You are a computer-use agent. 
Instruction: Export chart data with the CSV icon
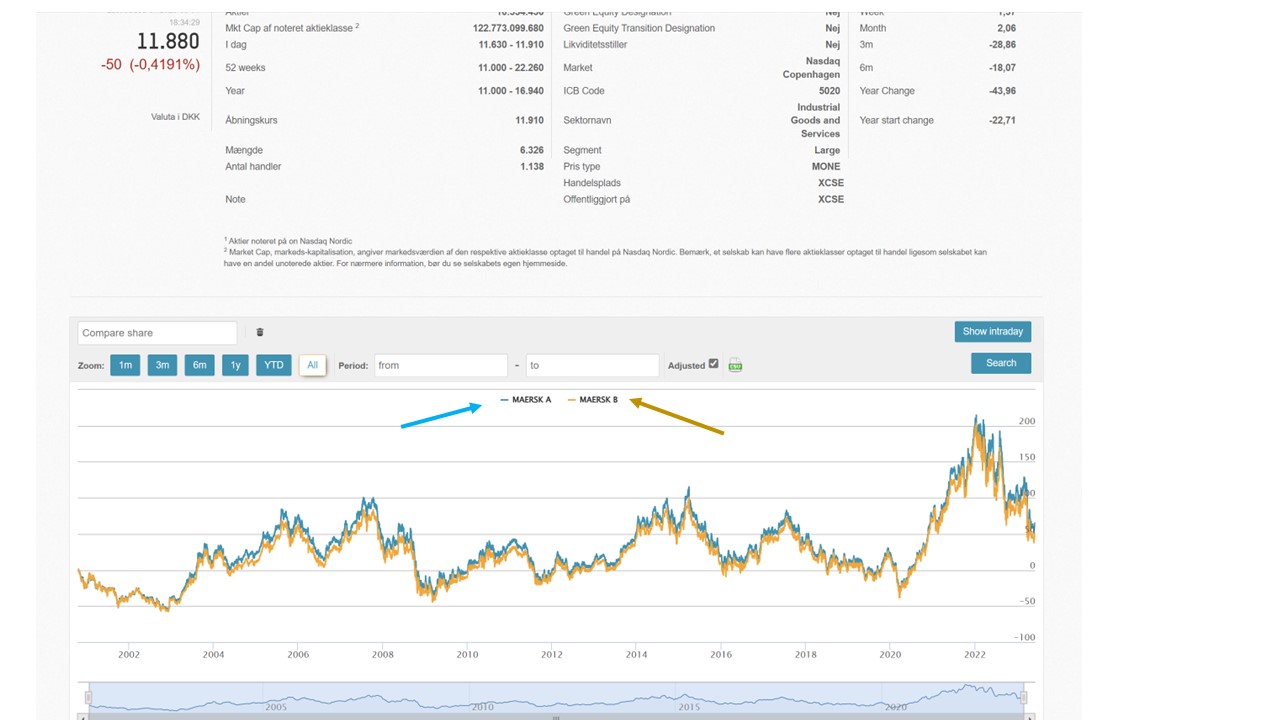coord(735,365)
